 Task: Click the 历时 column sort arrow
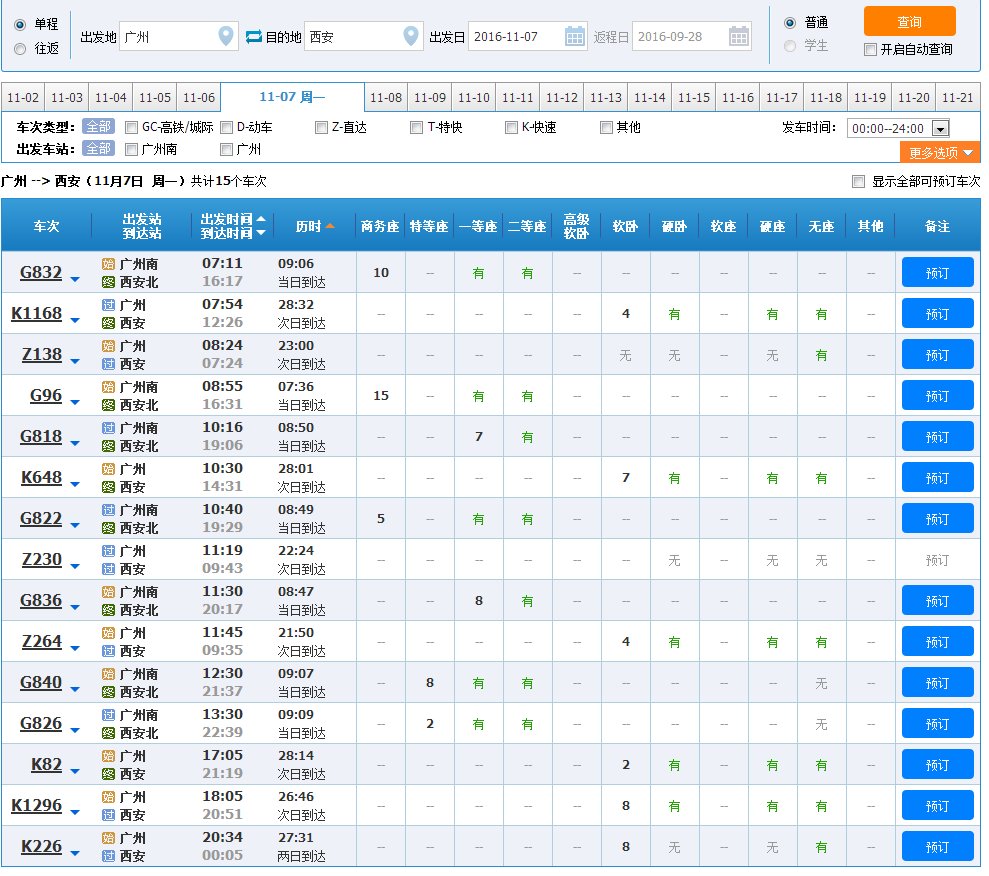point(331,226)
